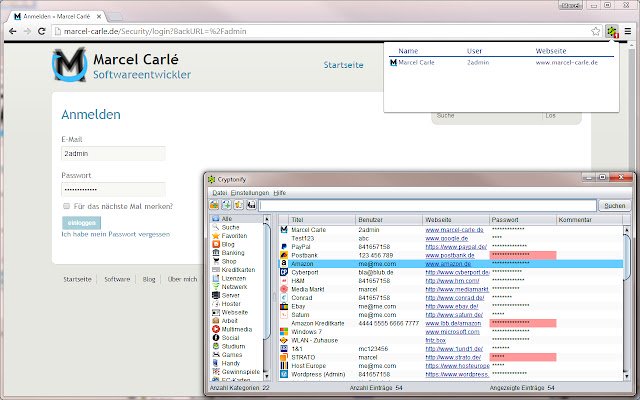Click Software in the footer navigation
Viewport: 640px width, 400px height.
(117, 279)
